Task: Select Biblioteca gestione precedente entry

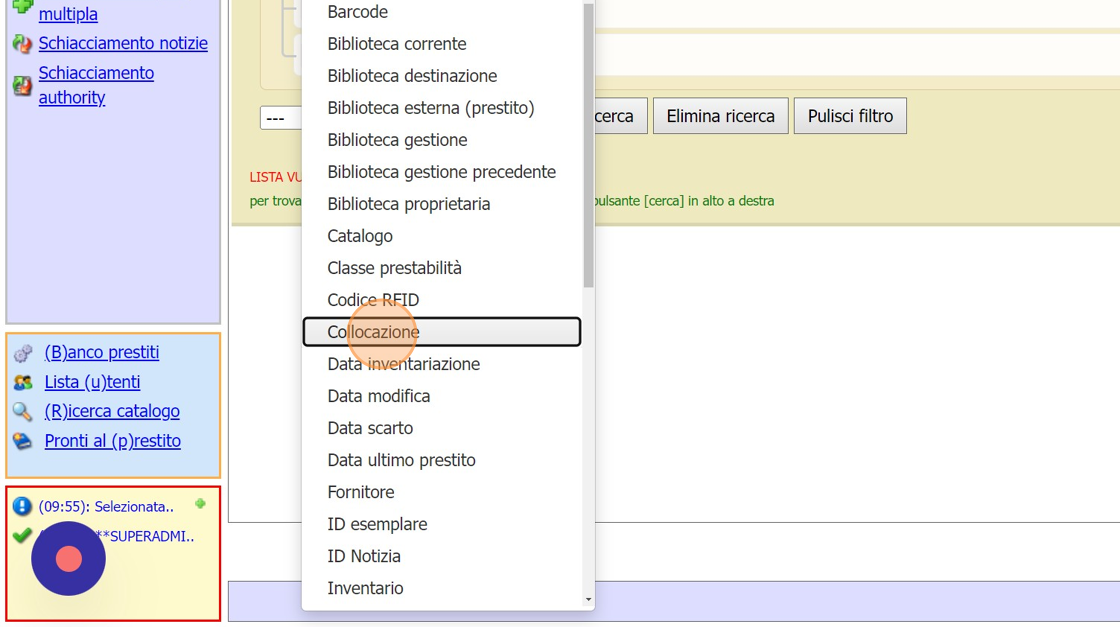Action: click(x=441, y=172)
